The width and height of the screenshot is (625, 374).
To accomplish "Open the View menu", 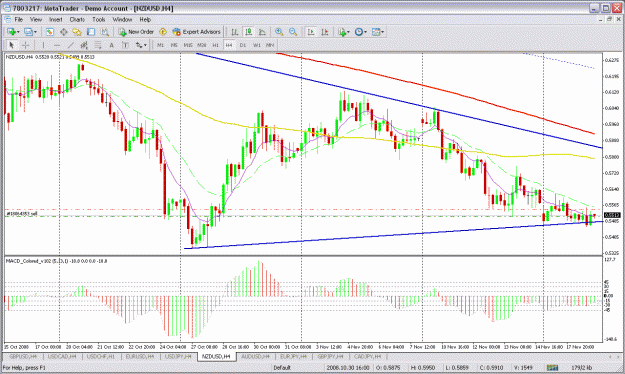I will tap(35, 19).
